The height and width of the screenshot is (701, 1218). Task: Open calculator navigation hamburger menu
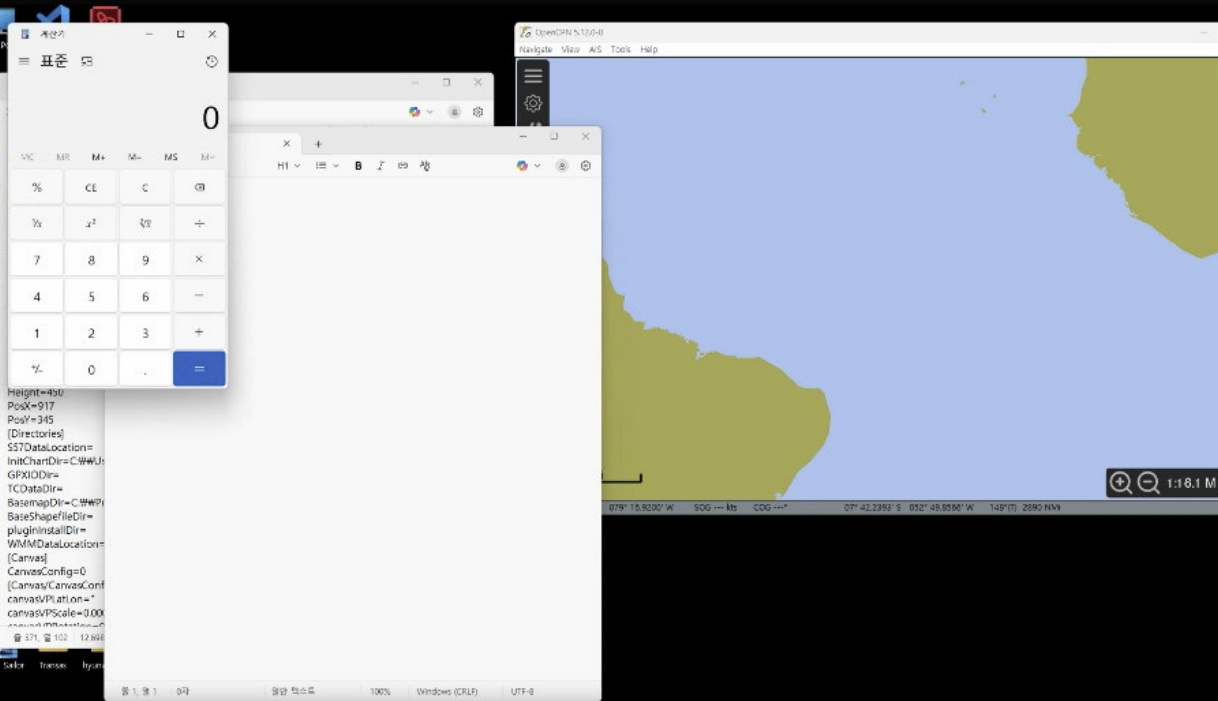coord(24,61)
